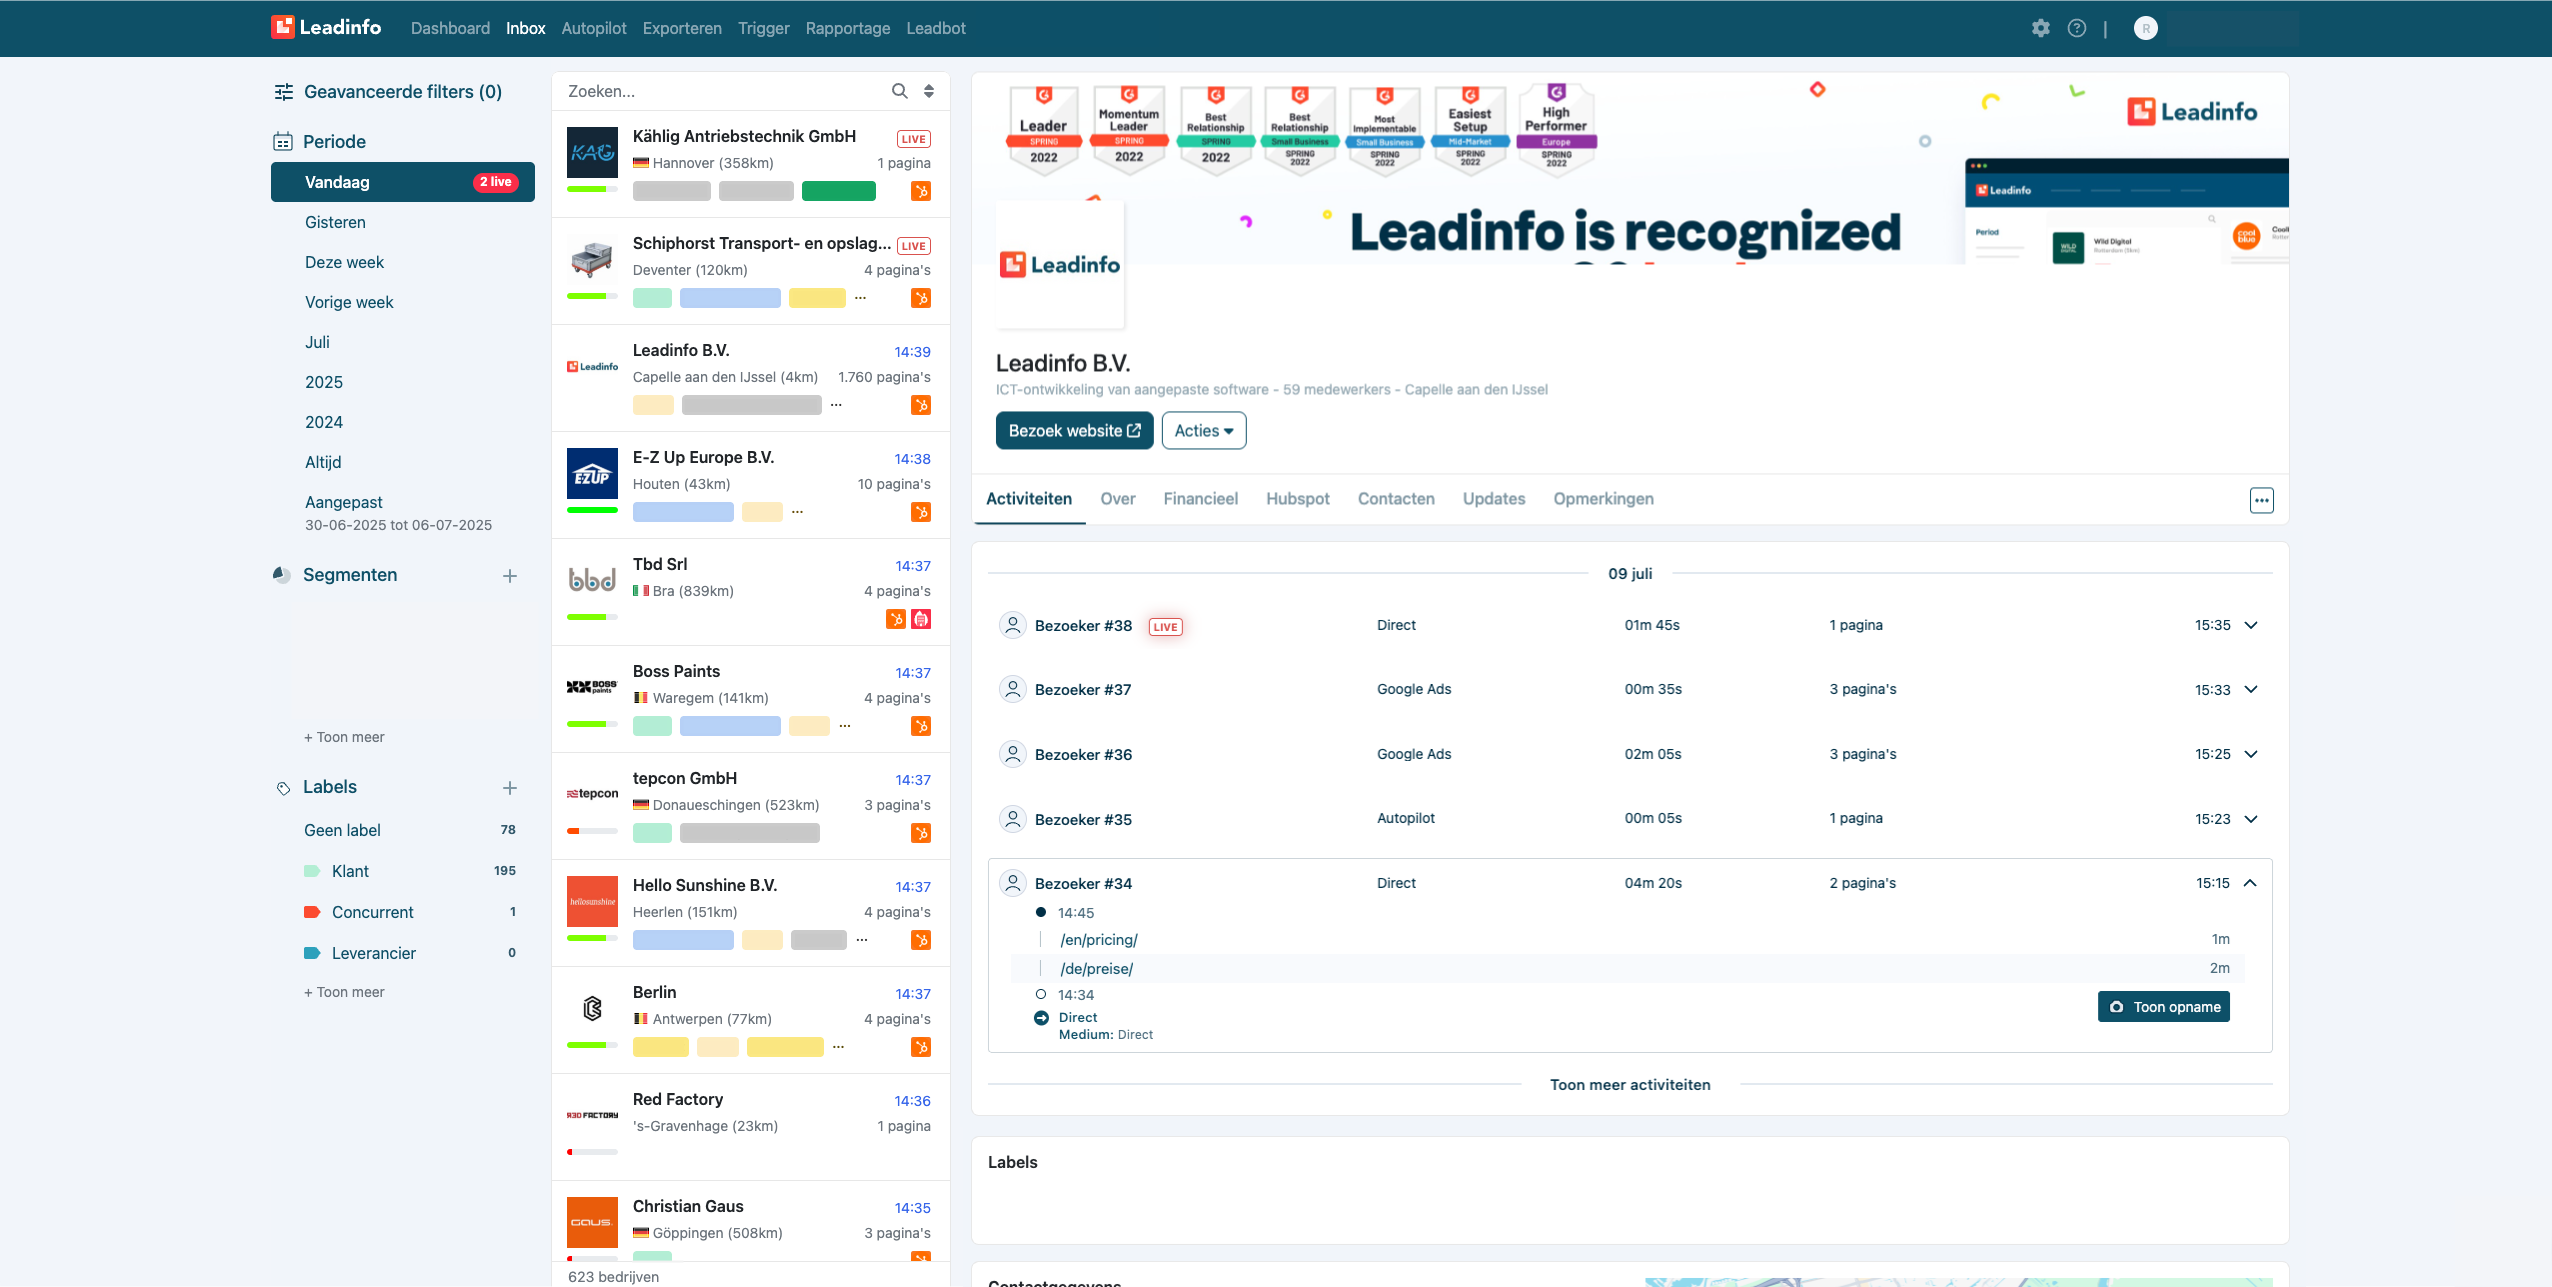Click HubSpot icon on Boss Paints row
Image resolution: width=2552 pixels, height=1287 pixels.
(921, 726)
